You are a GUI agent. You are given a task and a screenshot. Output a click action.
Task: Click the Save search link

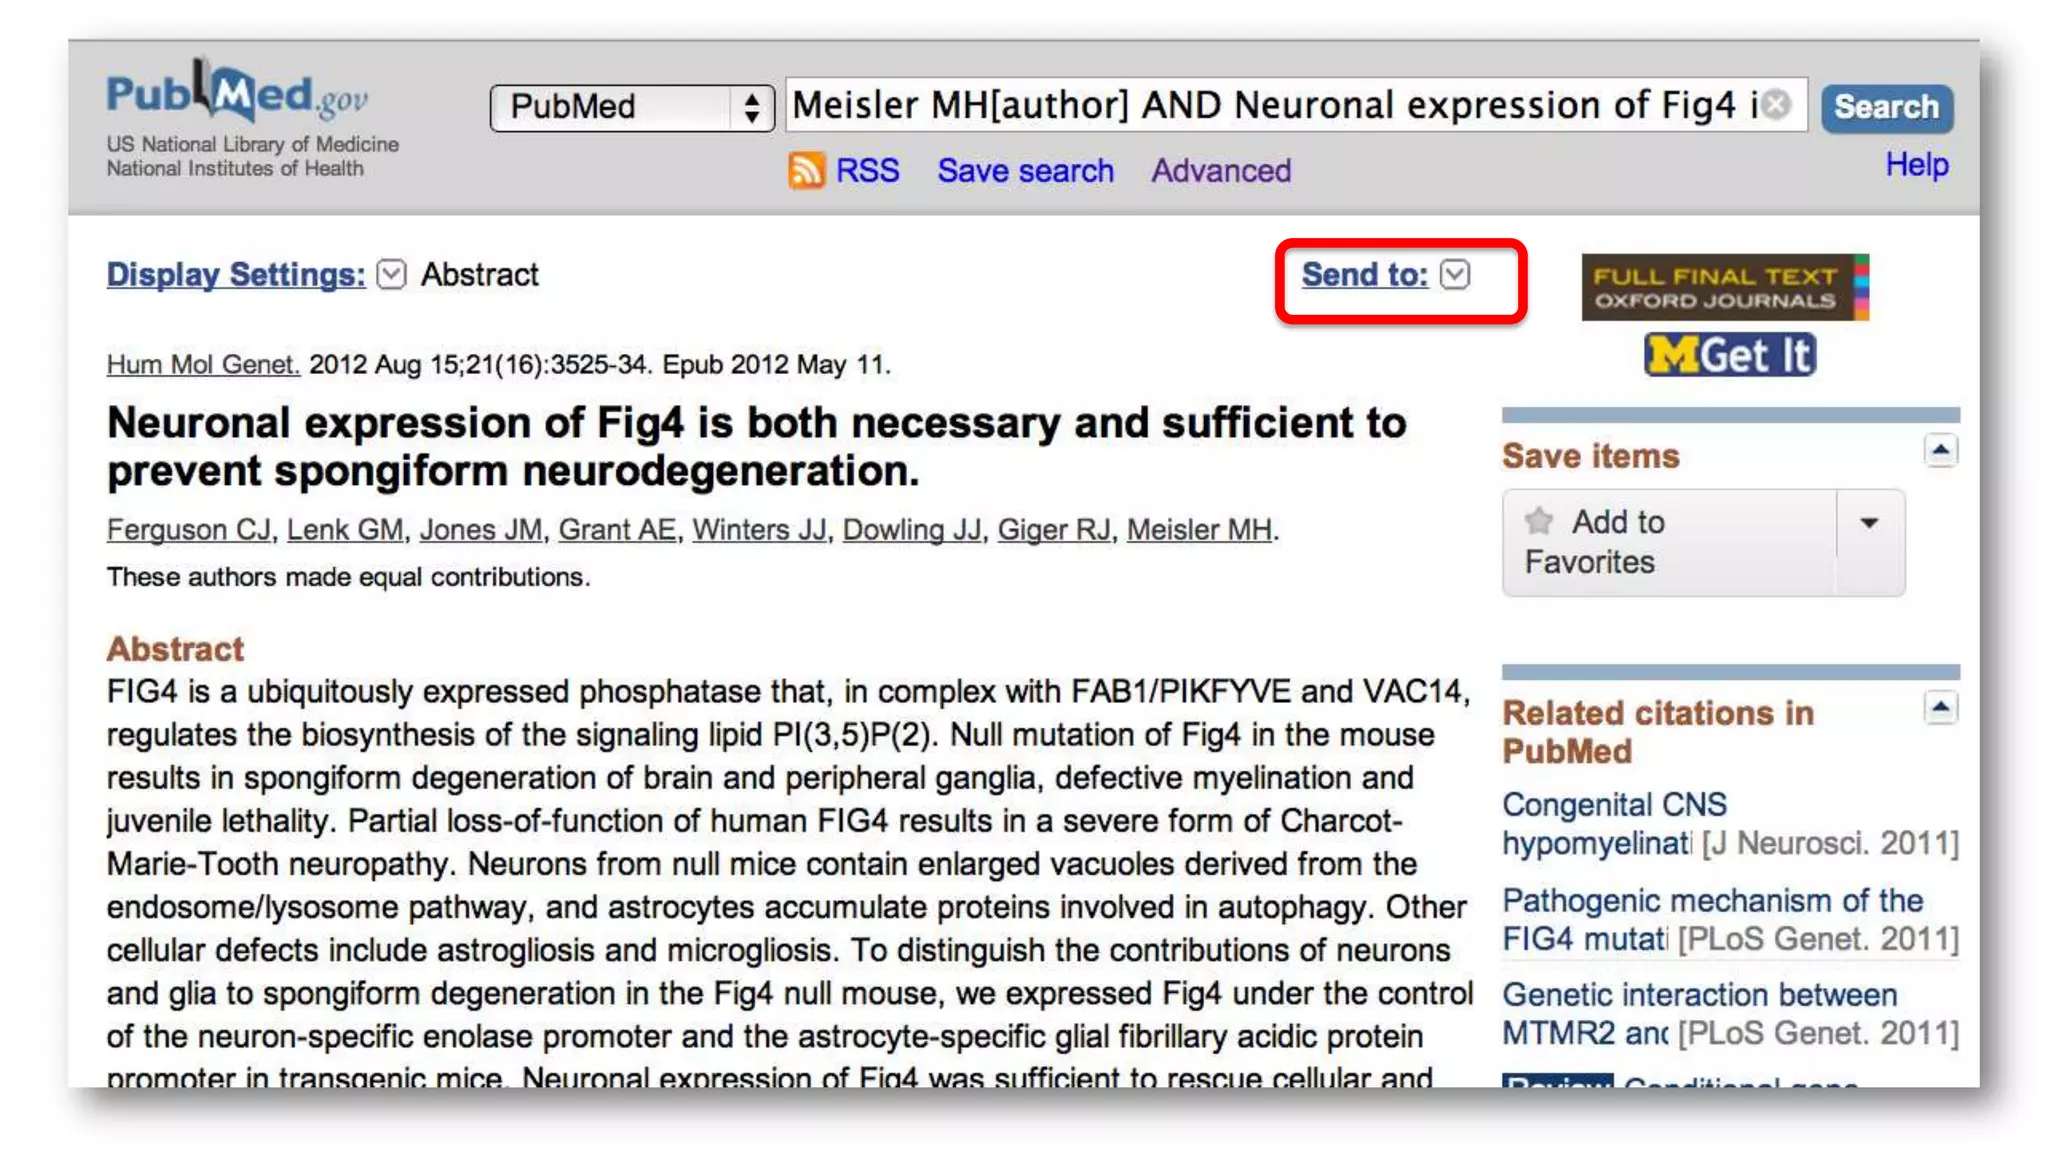[1025, 171]
